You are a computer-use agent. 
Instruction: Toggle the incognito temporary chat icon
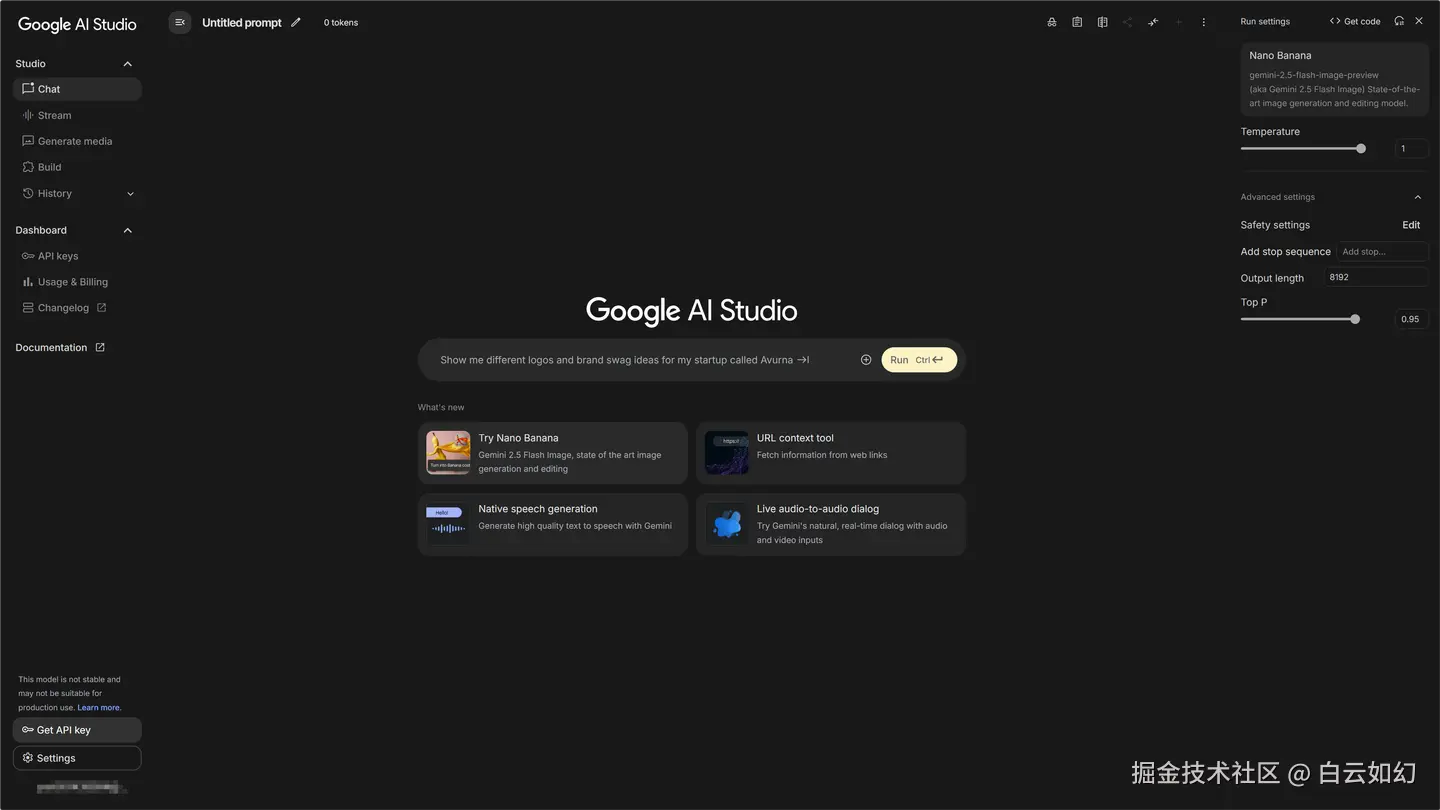tap(1052, 22)
